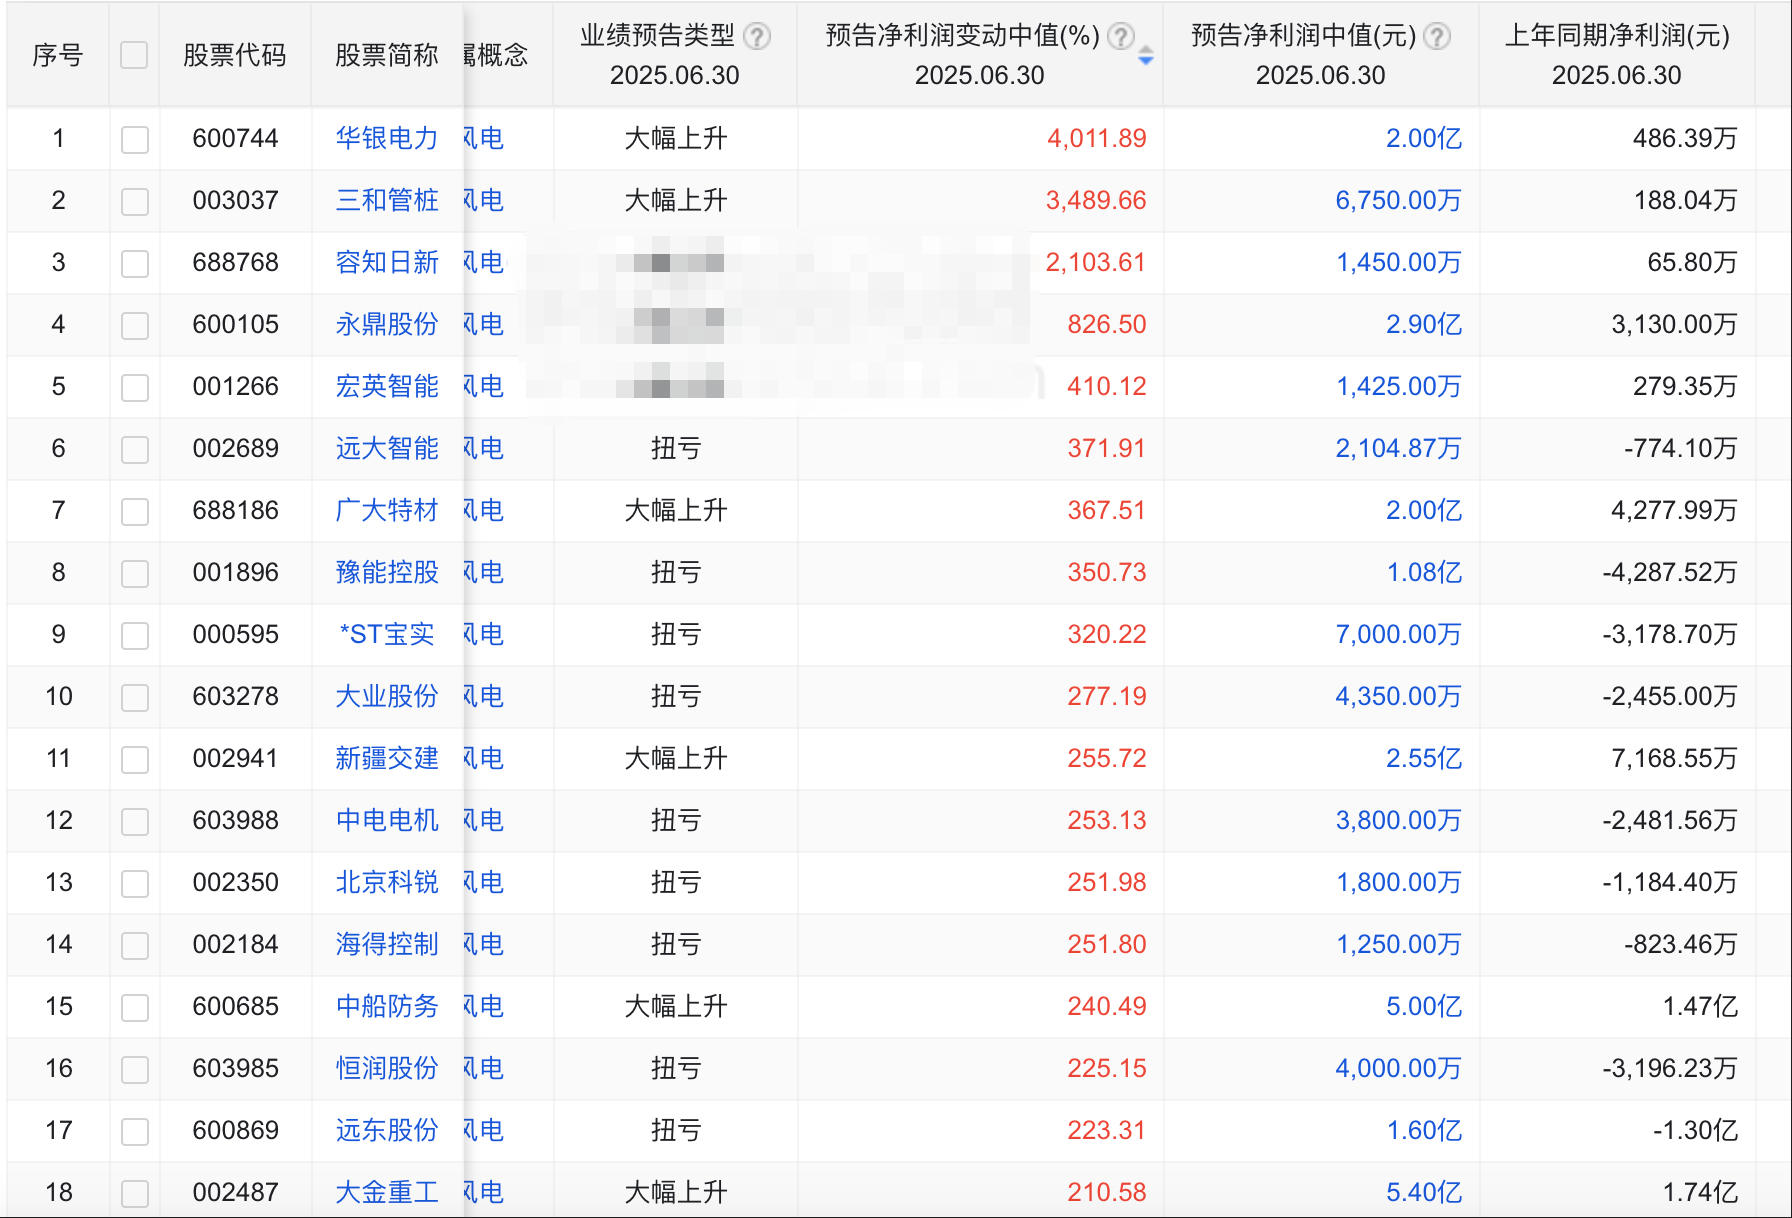Open stock link 豫能控股
Screen dimensions: 1792x1218
387,572
